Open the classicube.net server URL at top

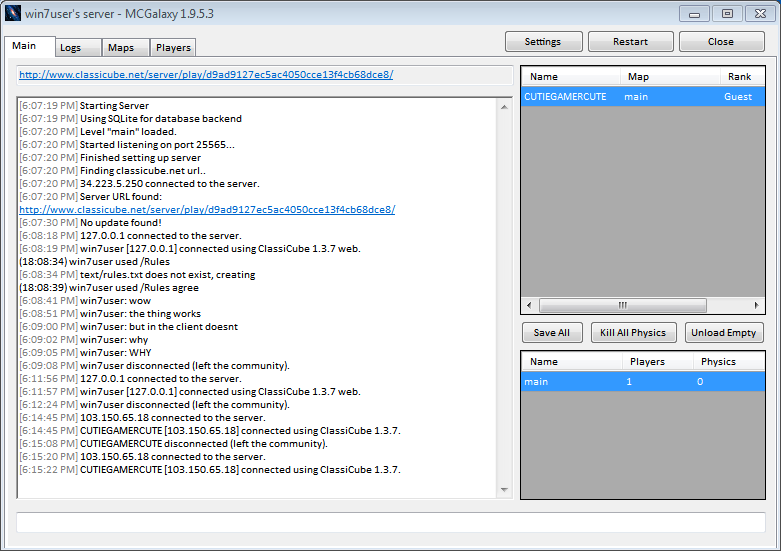[x=206, y=75]
